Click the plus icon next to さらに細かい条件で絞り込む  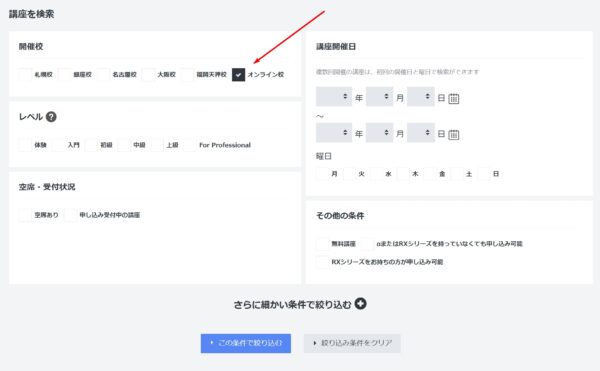point(360,304)
